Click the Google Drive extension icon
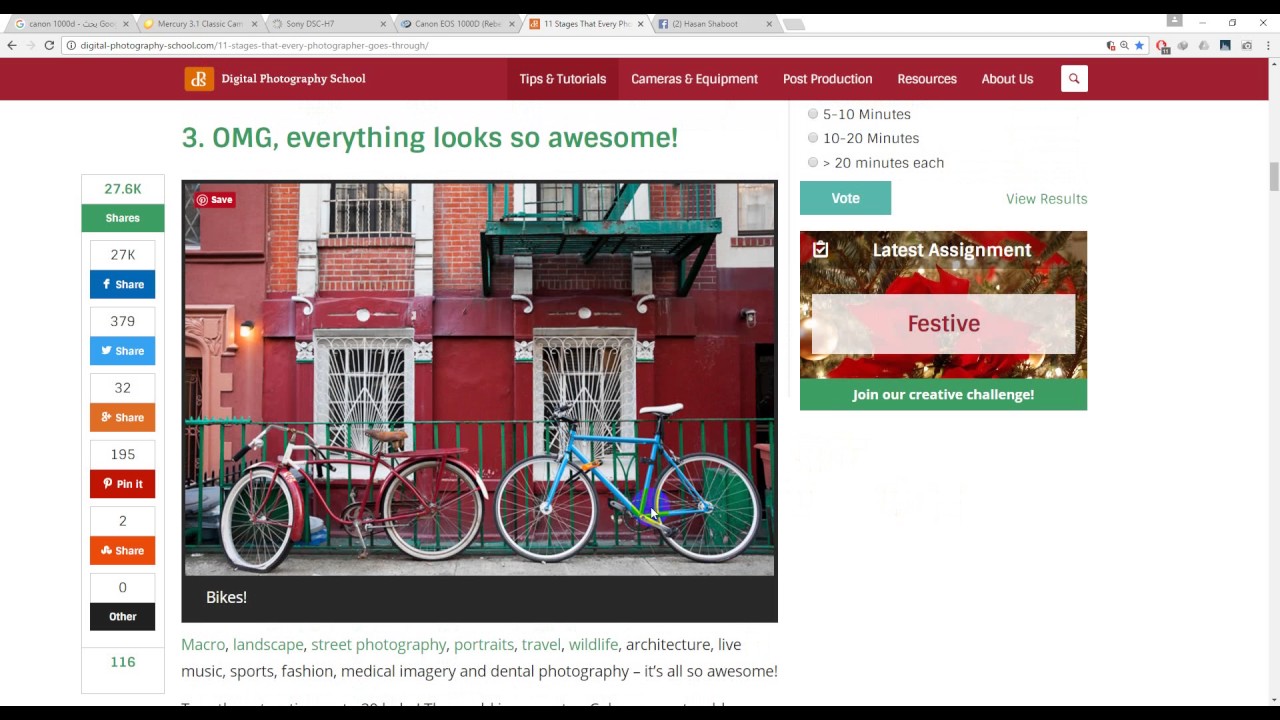Image resolution: width=1280 pixels, height=720 pixels. point(1204,45)
